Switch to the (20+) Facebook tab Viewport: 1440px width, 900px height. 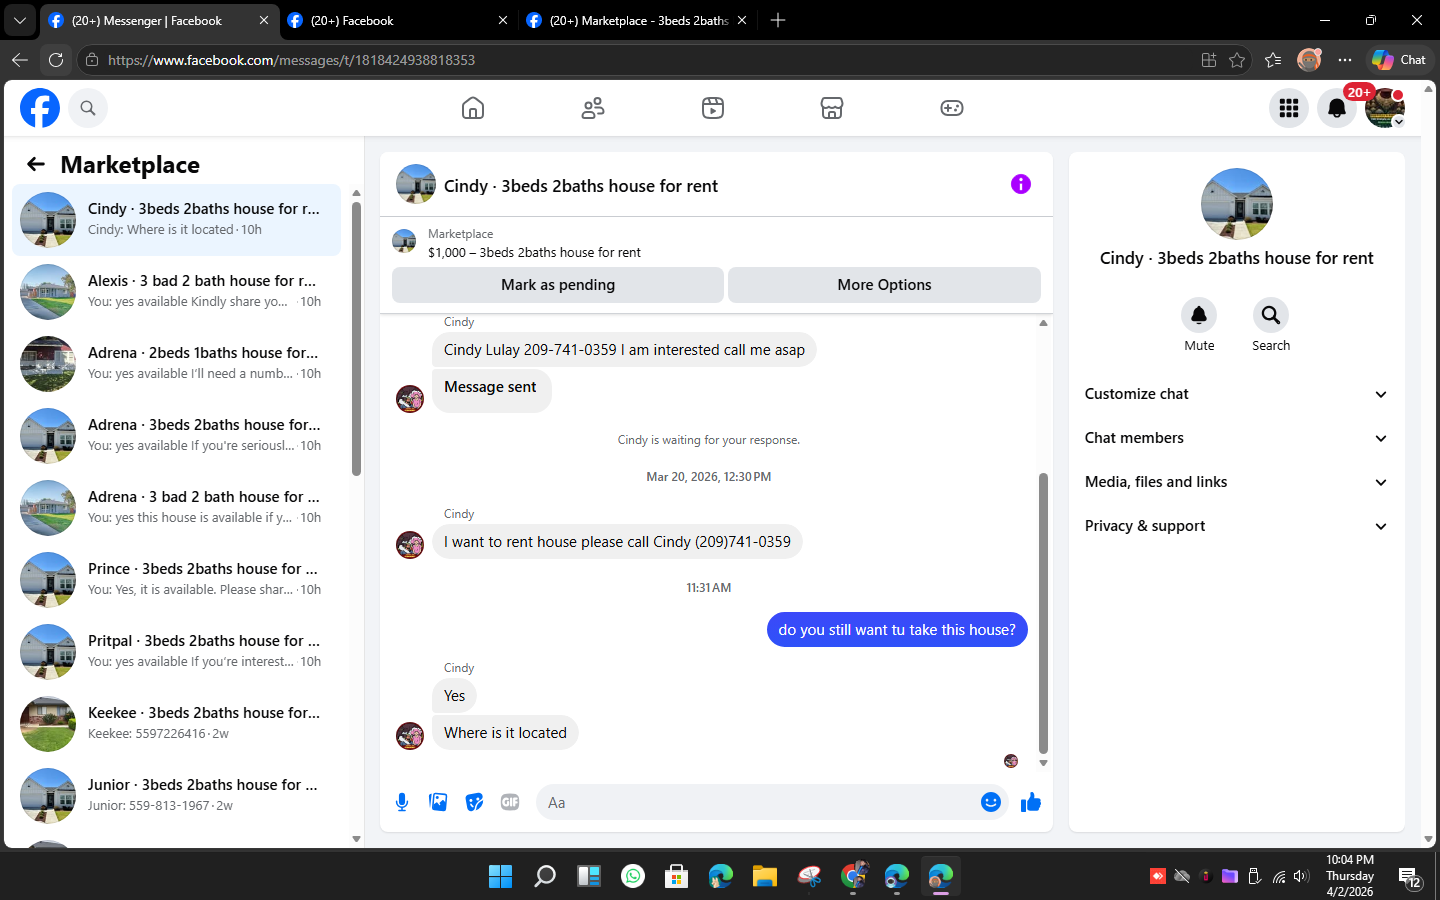(398, 20)
